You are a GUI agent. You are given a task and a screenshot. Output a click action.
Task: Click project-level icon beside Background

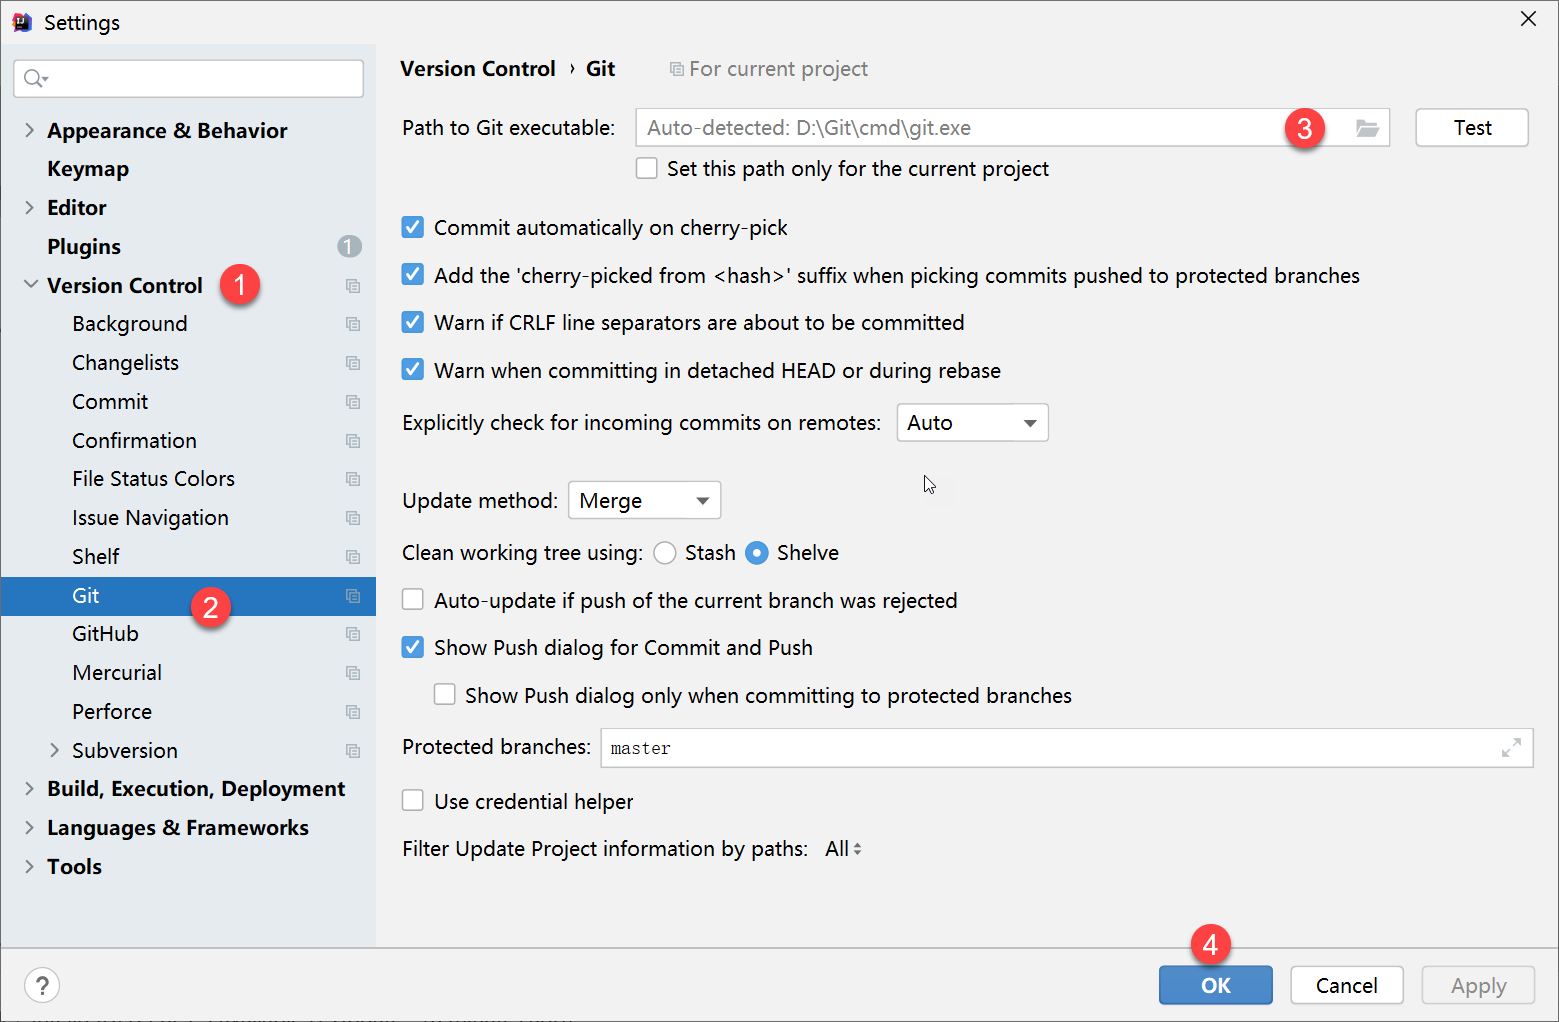(x=353, y=324)
